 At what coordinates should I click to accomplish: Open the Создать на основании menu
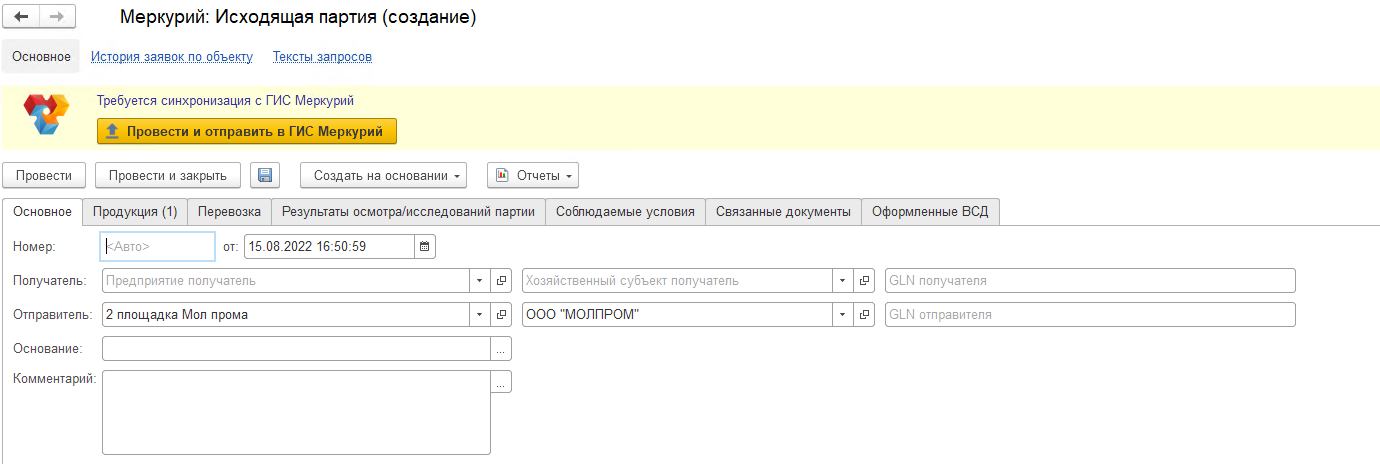click(x=384, y=176)
